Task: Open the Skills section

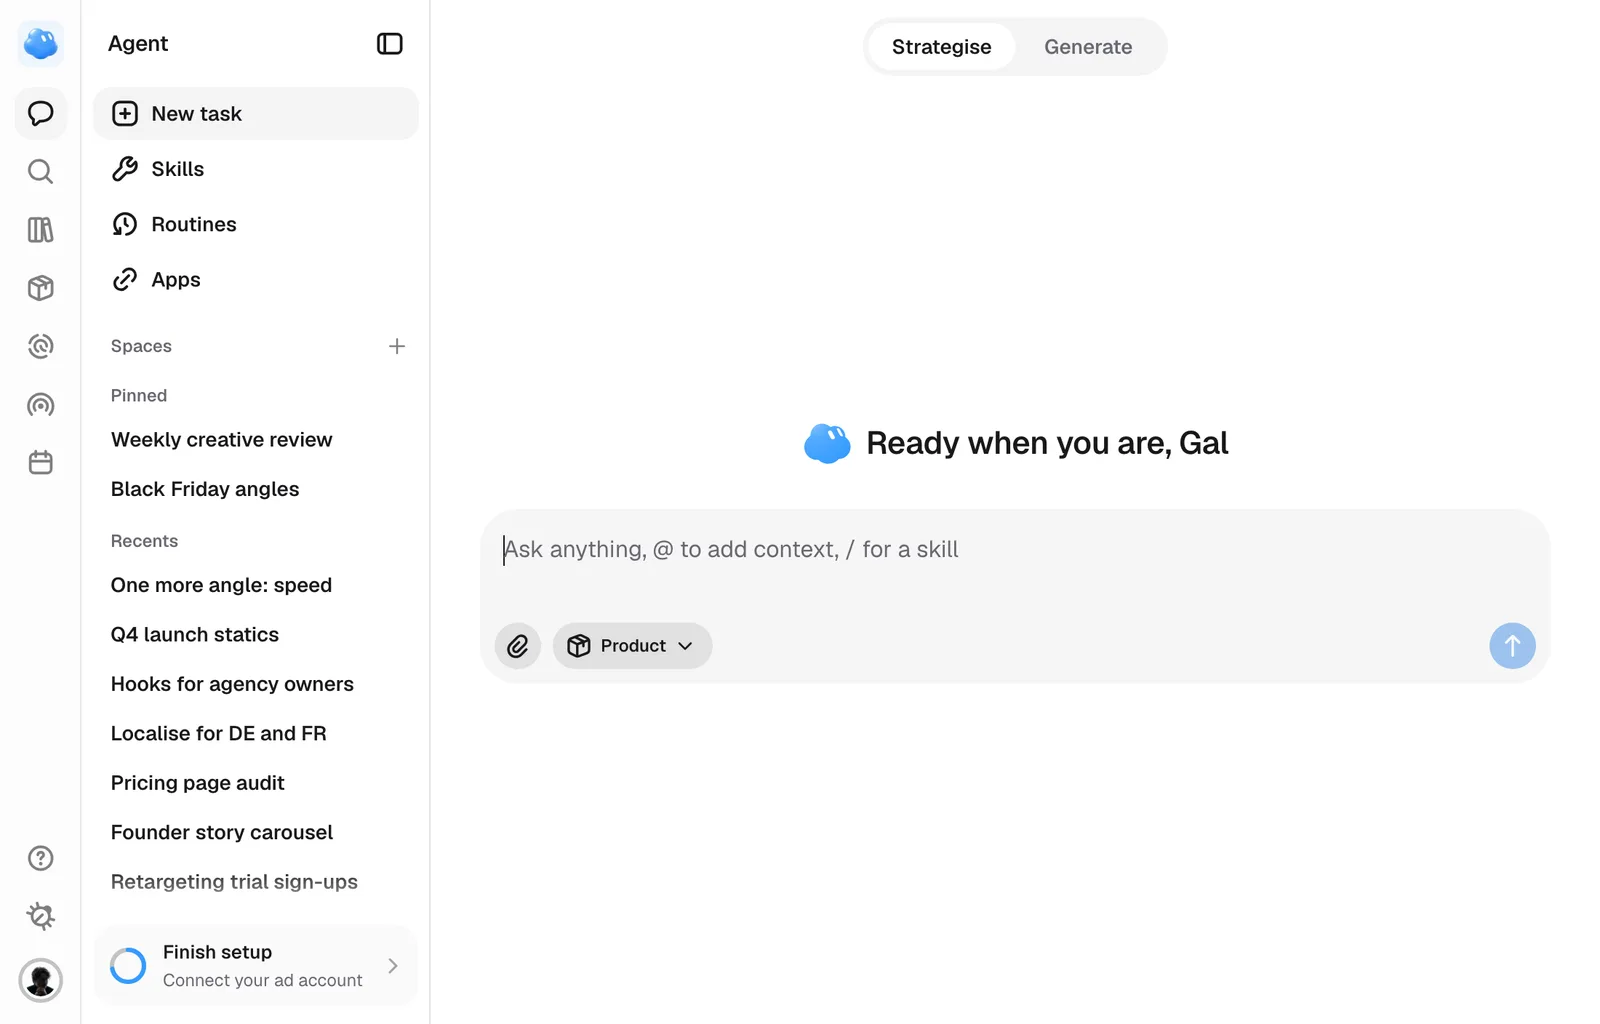Action: tap(256, 169)
